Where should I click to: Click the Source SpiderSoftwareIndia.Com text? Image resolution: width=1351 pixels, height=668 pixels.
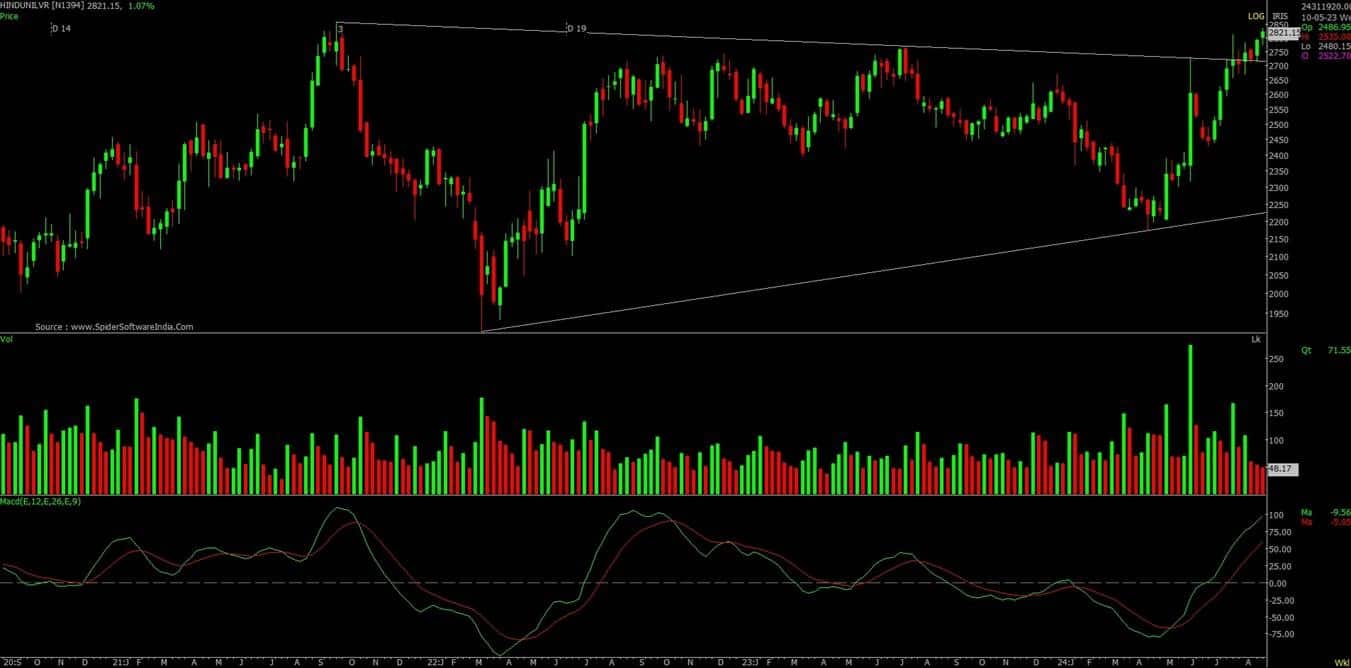[x=114, y=326]
